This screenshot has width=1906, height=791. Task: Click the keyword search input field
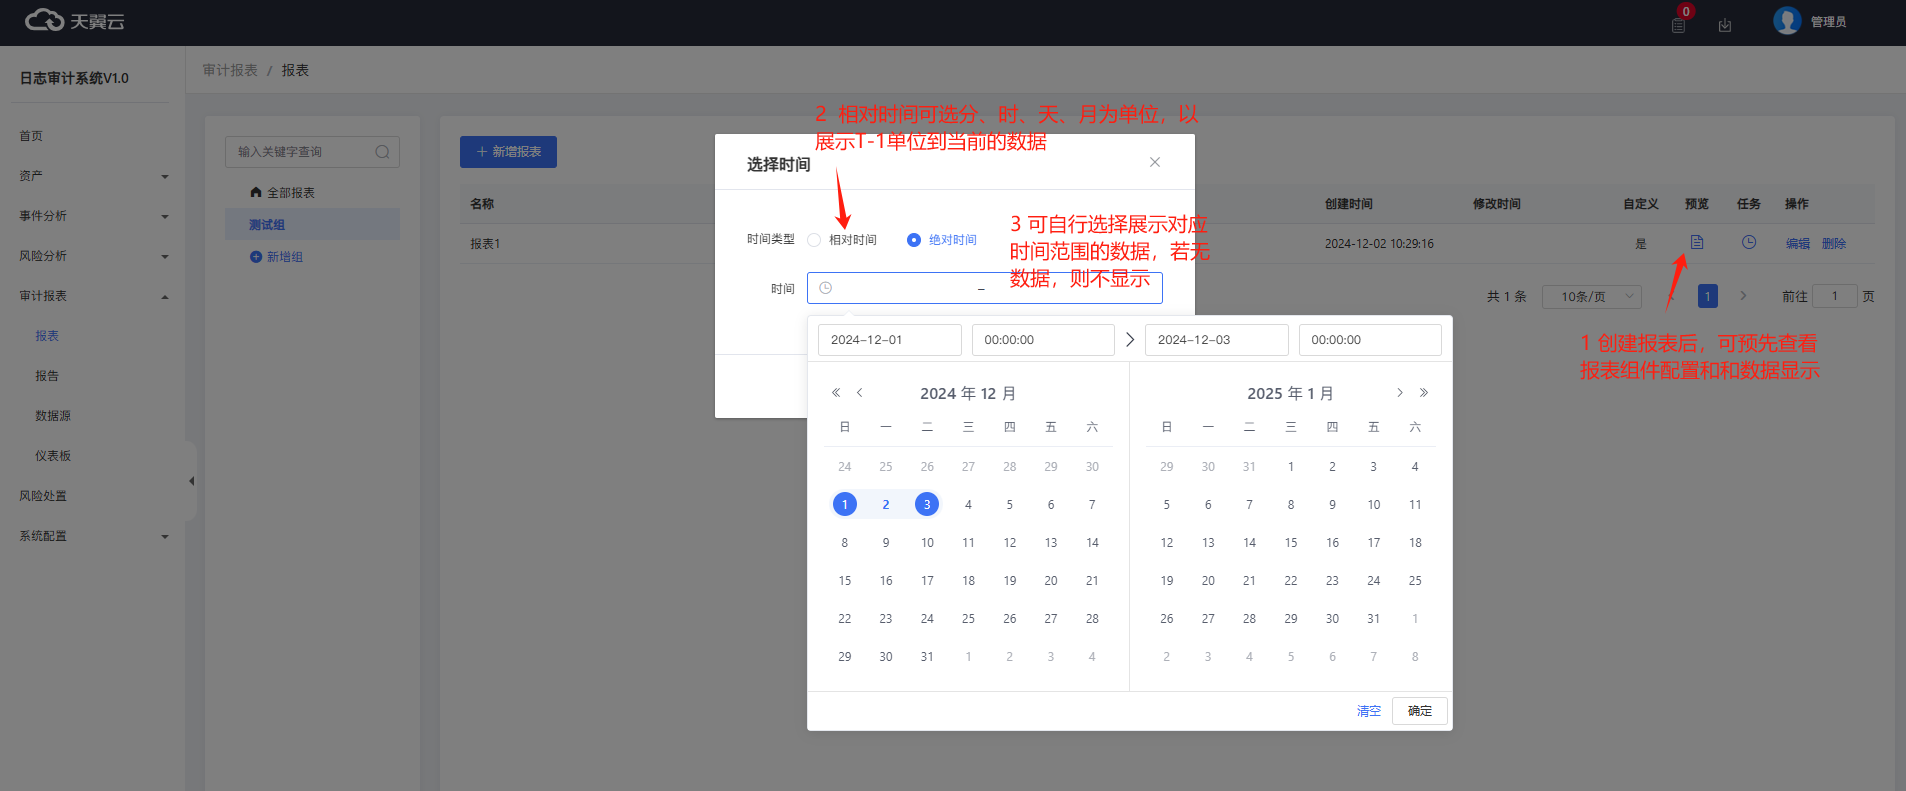pos(312,152)
